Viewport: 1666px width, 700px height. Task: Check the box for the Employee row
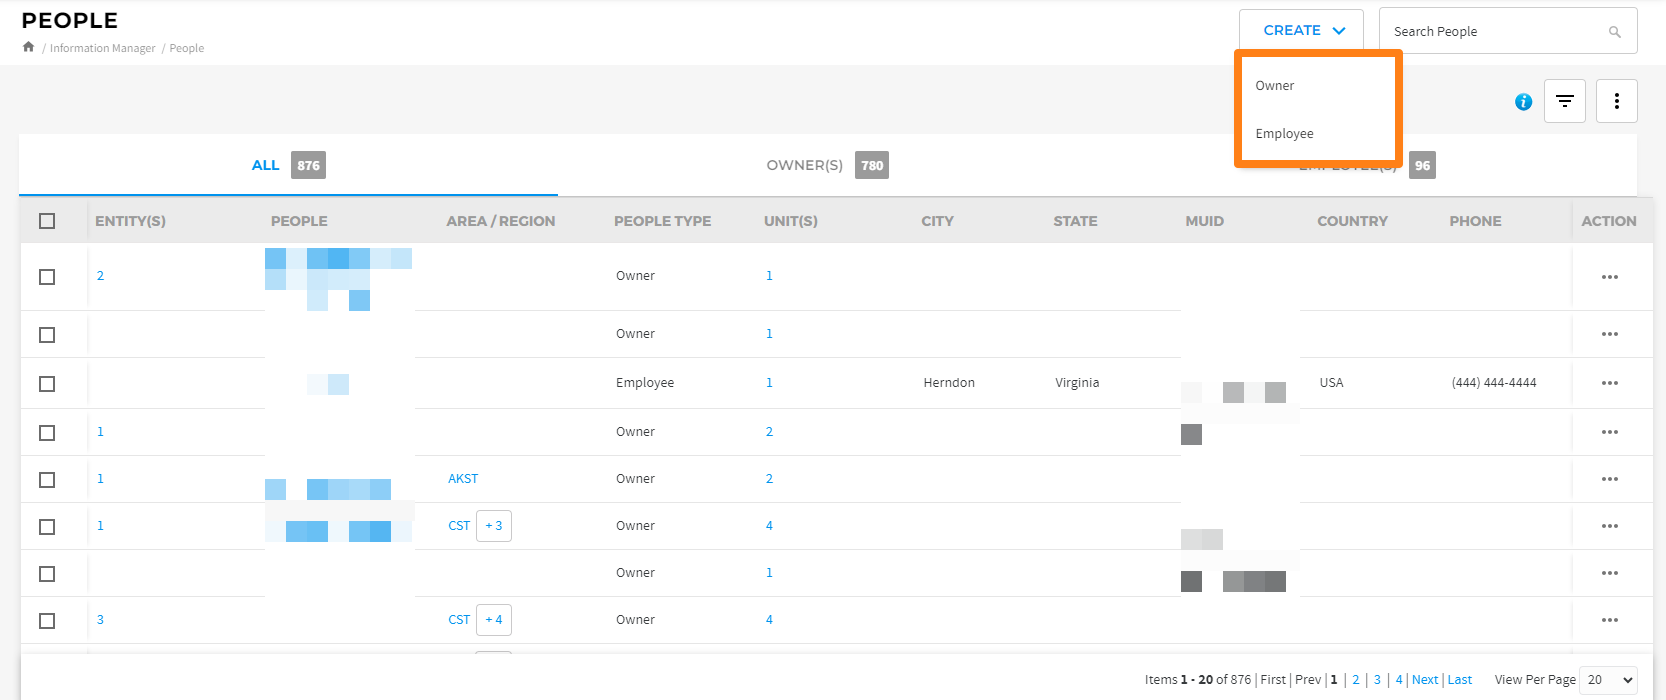pos(47,384)
